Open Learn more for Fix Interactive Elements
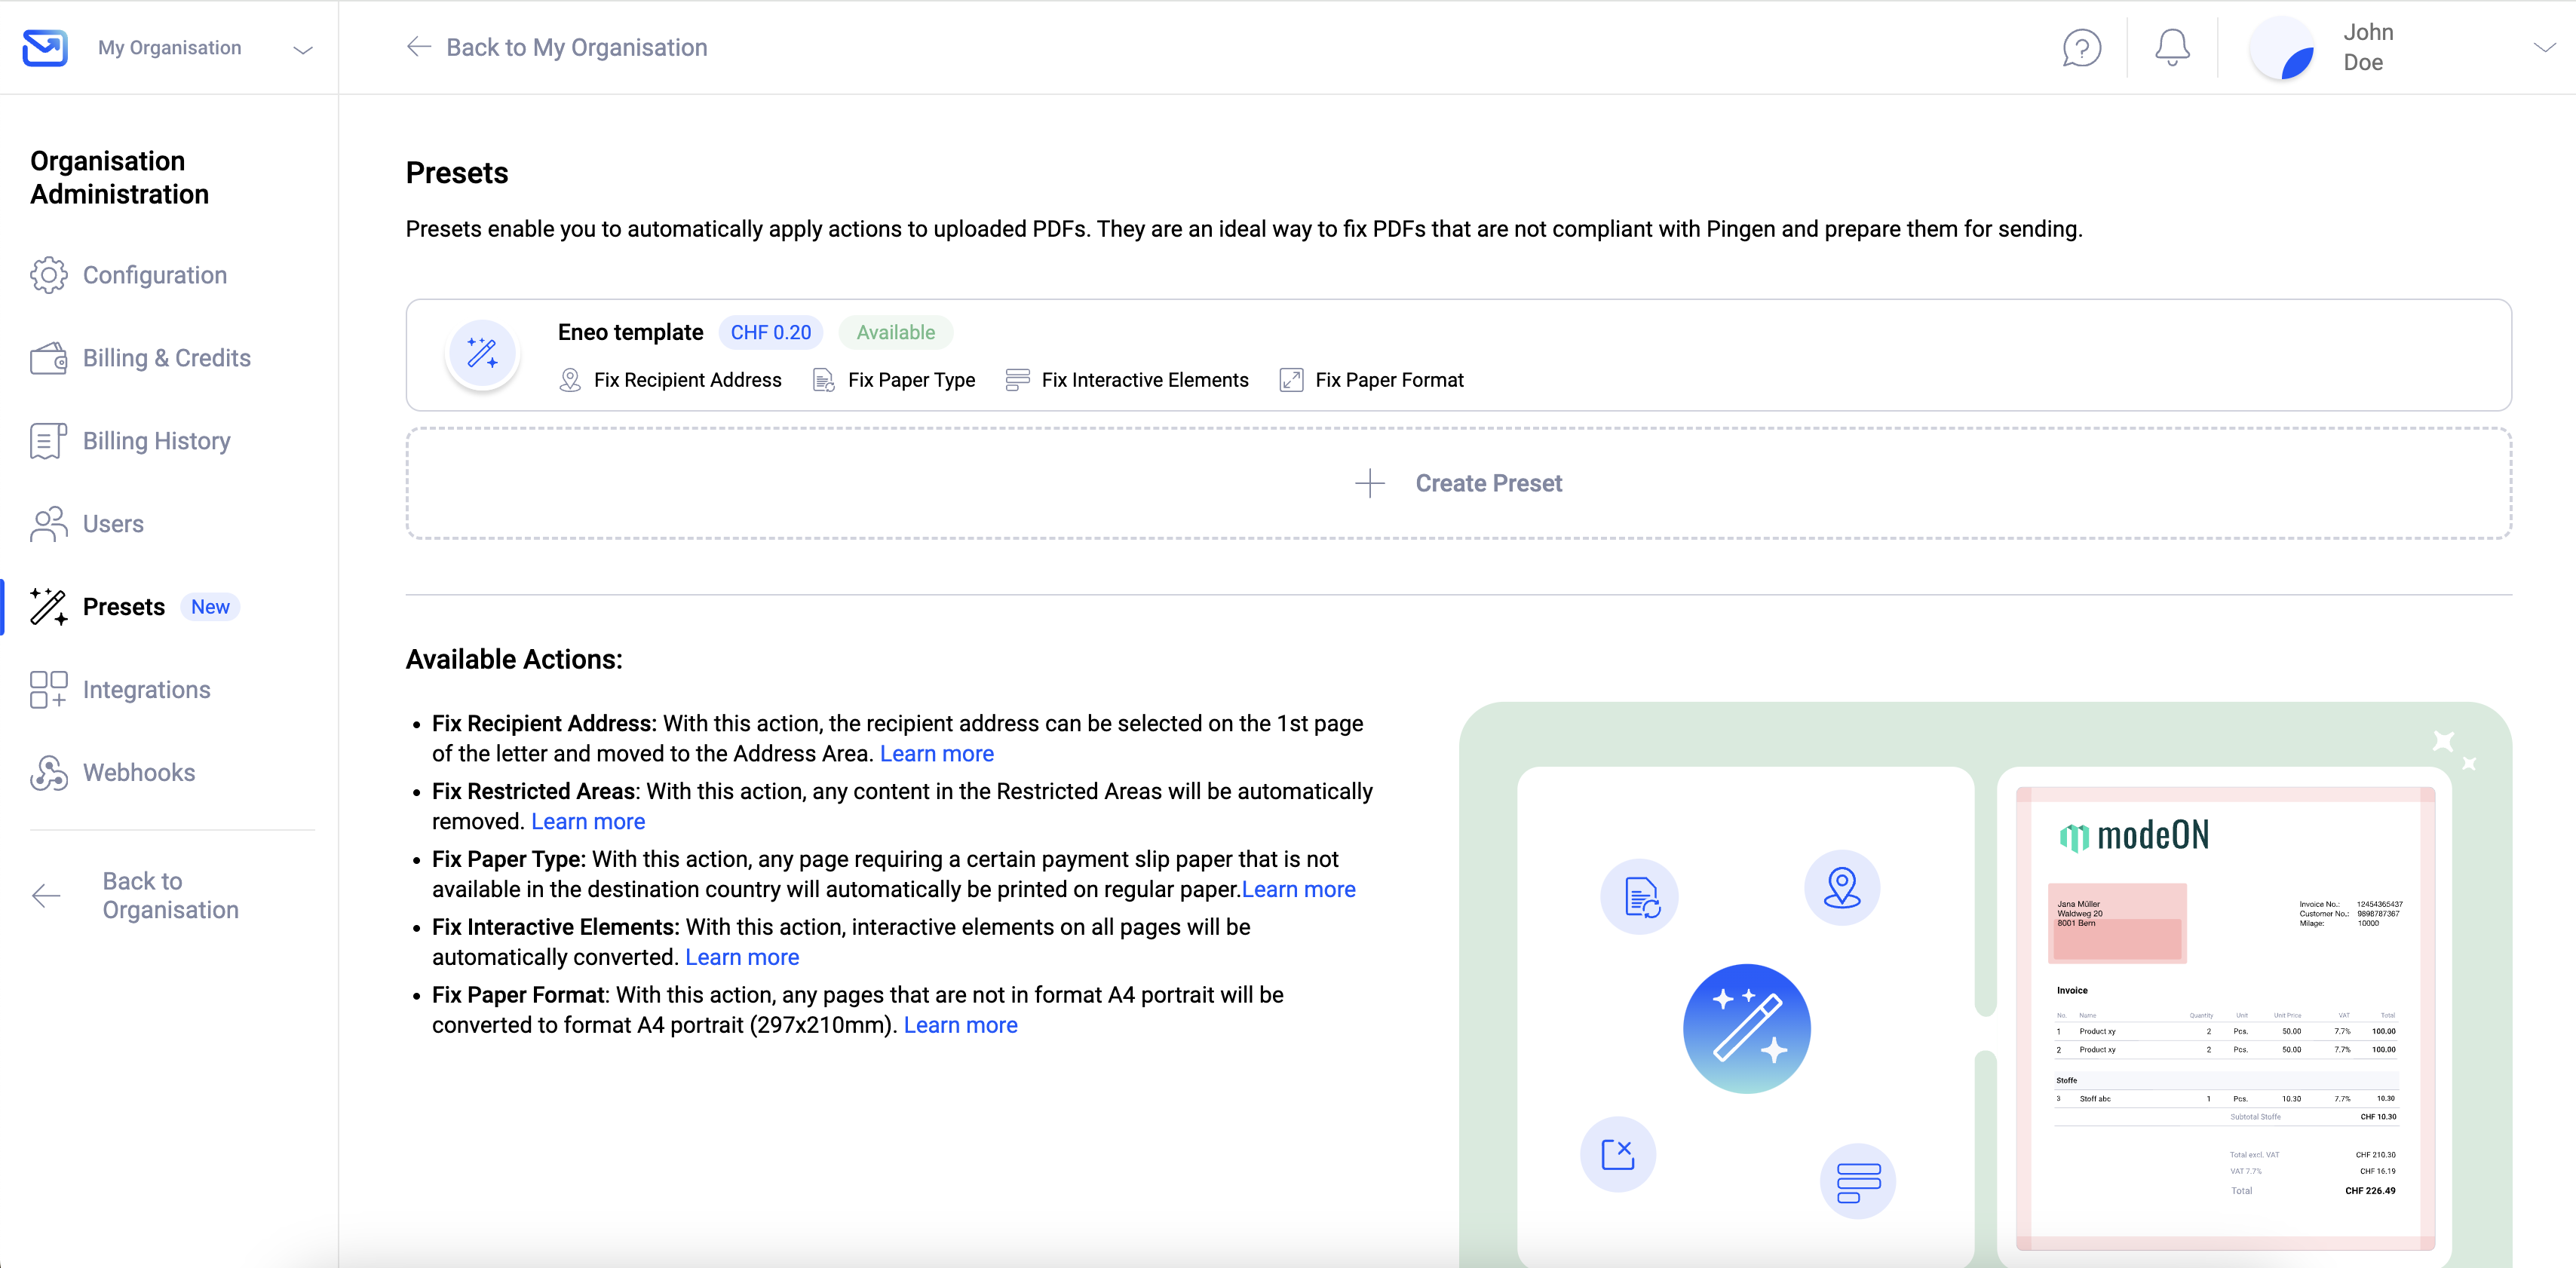 point(742,958)
